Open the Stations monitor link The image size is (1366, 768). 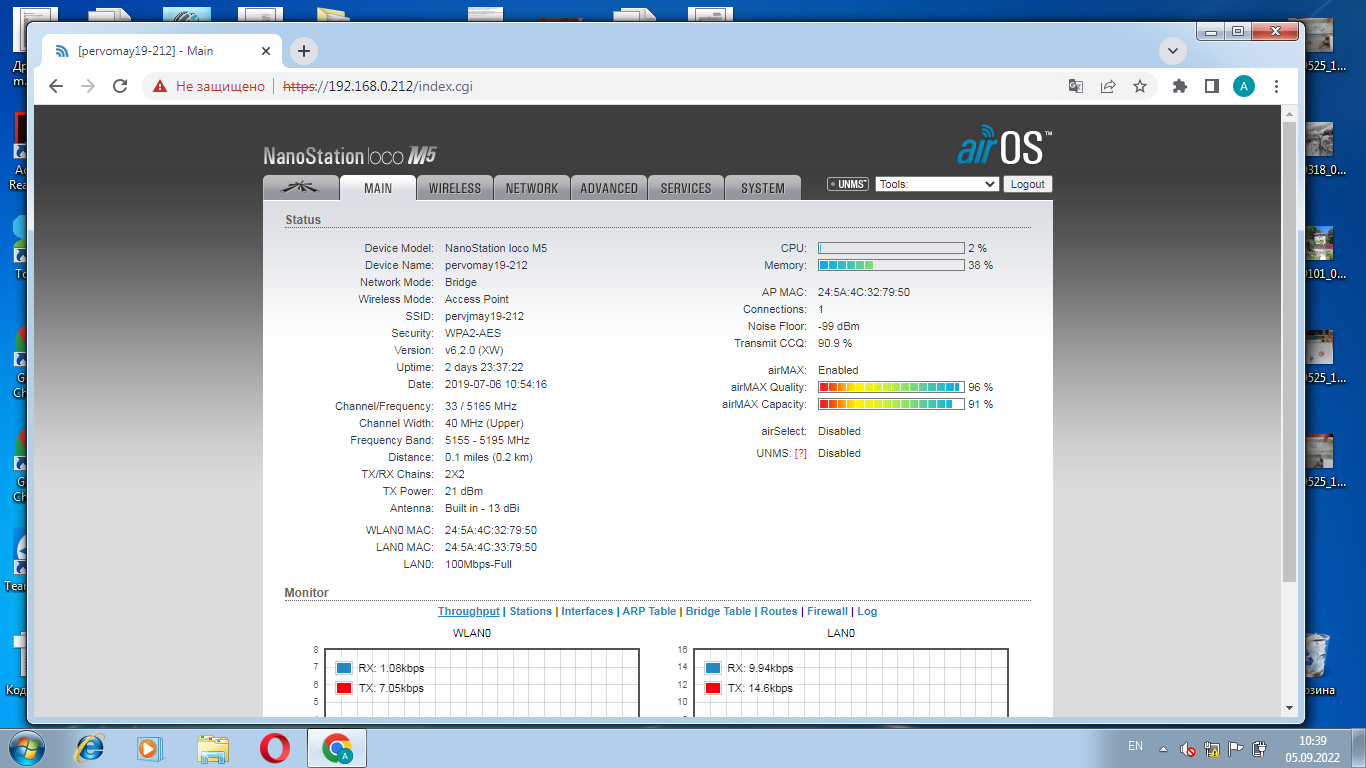531,611
